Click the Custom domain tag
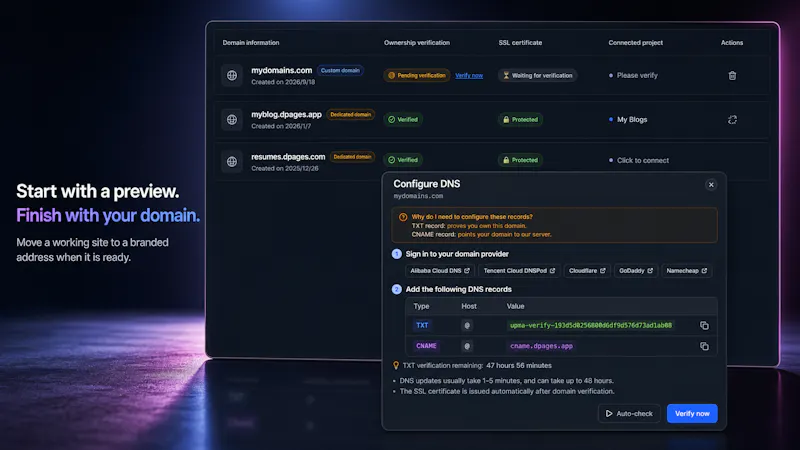Viewport: 800px width, 450px height. tap(340, 70)
